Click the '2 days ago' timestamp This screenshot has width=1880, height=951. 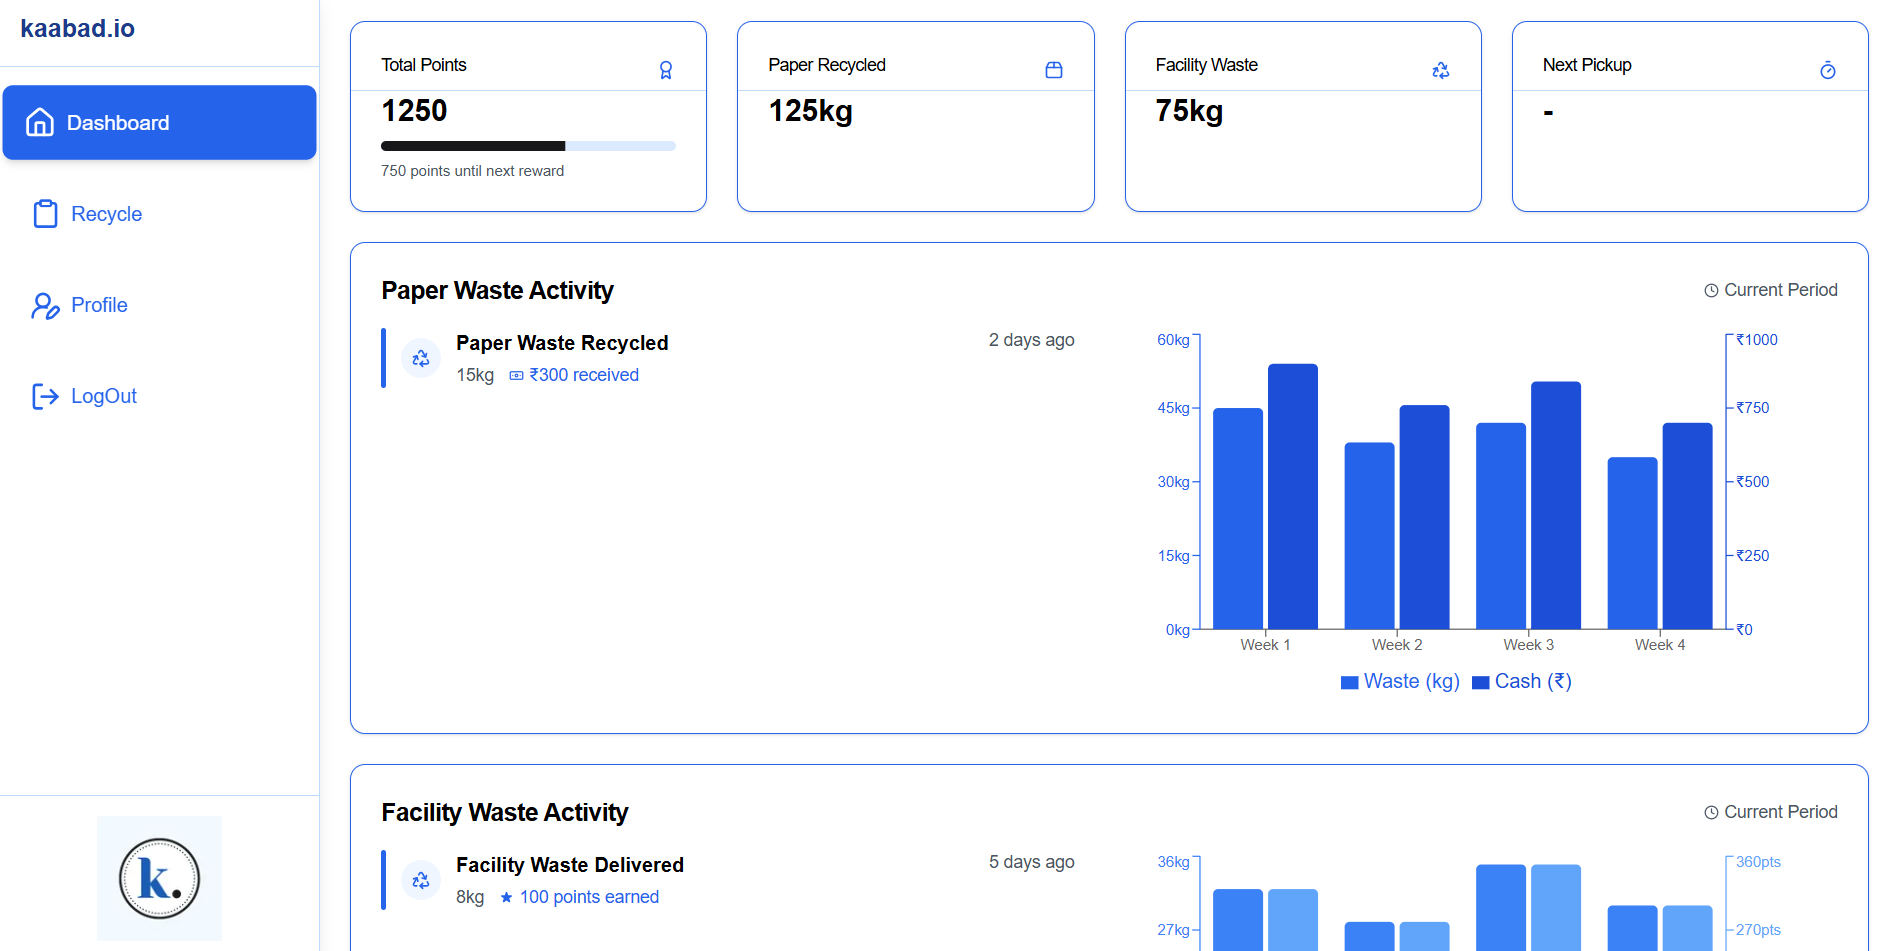[x=1031, y=340]
